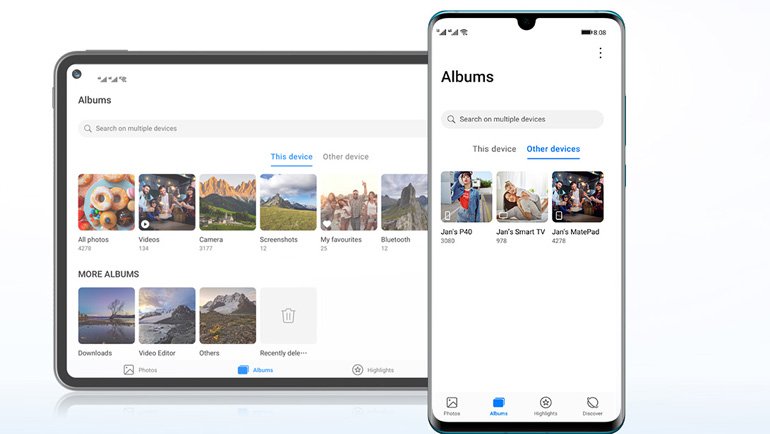The width and height of the screenshot is (770, 434).
Task: Select This device tab on the tablet
Action: [291, 157]
